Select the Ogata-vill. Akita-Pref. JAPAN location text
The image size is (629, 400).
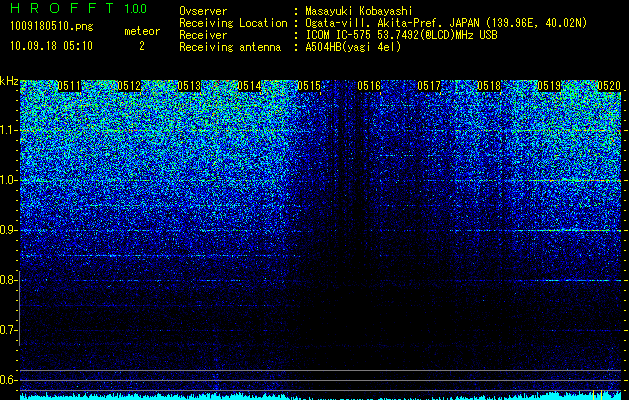(446, 23)
